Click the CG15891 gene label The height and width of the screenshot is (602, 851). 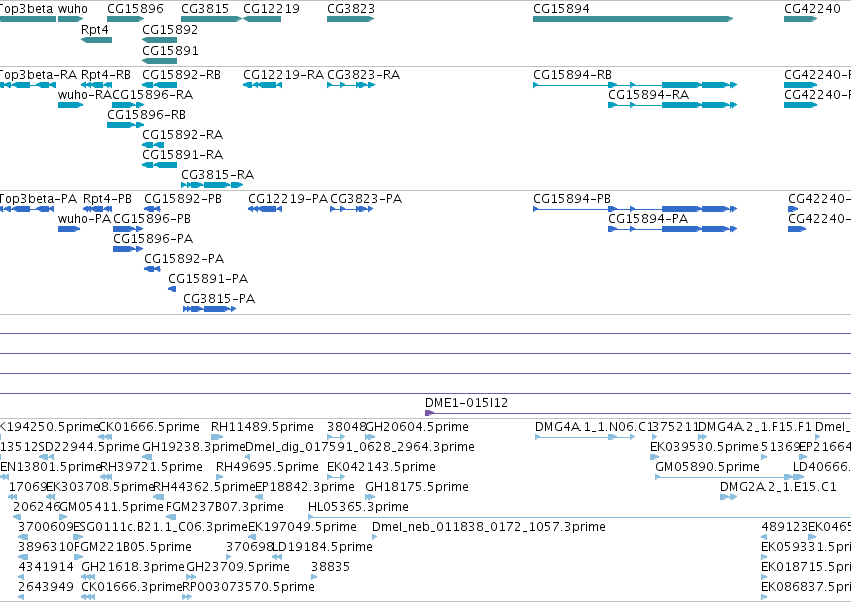[x=170, y=51]
